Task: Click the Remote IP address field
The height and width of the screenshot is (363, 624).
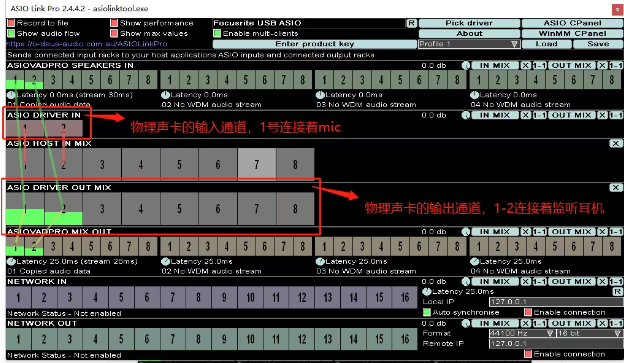Action: (556, 343)
